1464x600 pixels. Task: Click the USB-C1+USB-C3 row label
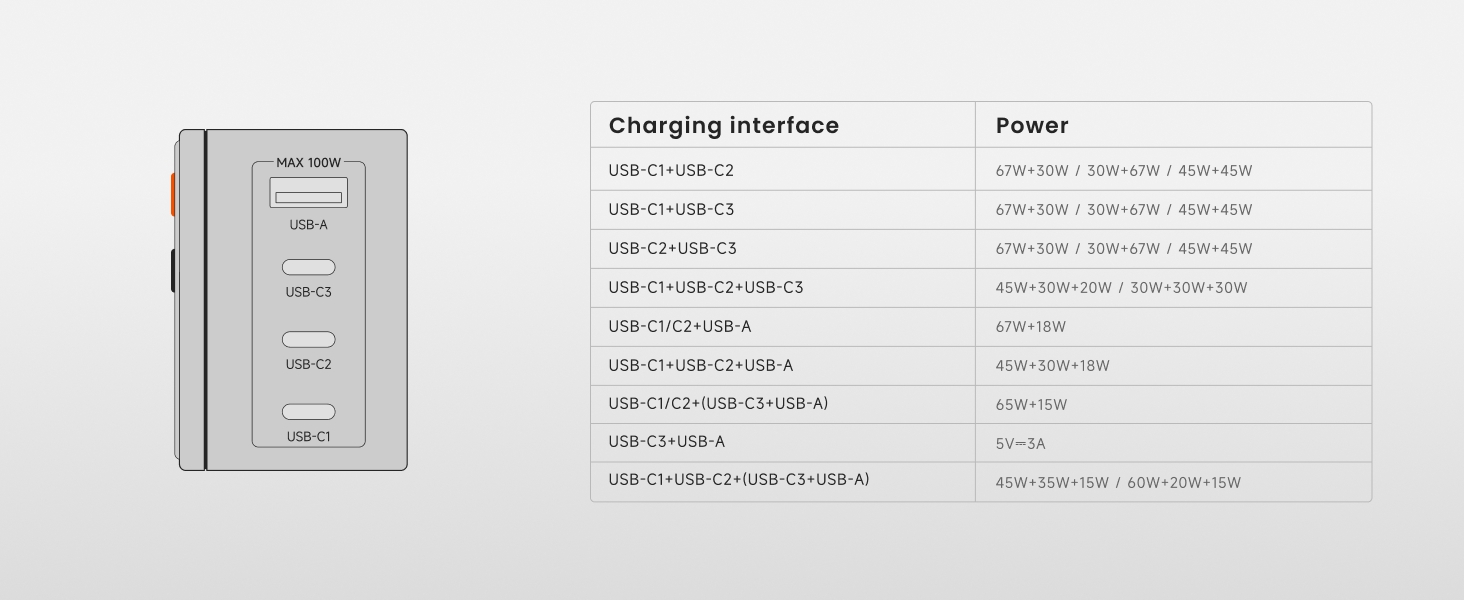coord(671,210)
